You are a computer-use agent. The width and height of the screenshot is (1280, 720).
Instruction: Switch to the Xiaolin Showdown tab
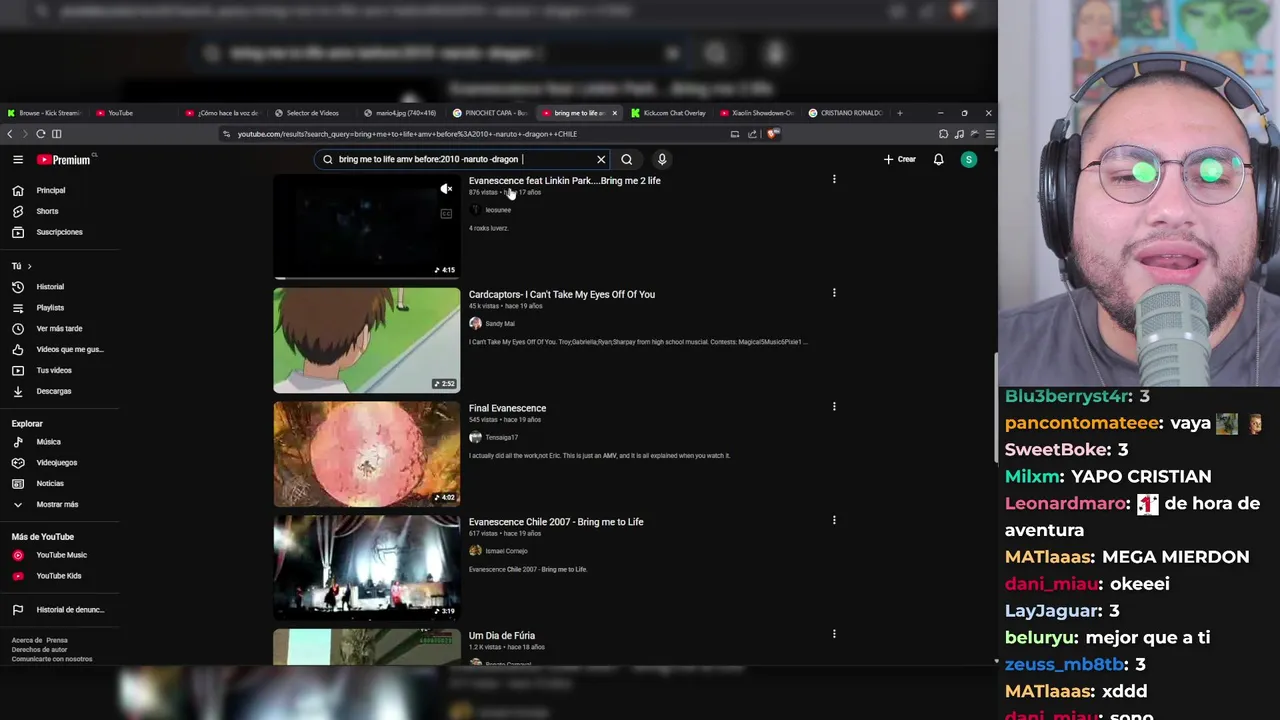point(758,113)
